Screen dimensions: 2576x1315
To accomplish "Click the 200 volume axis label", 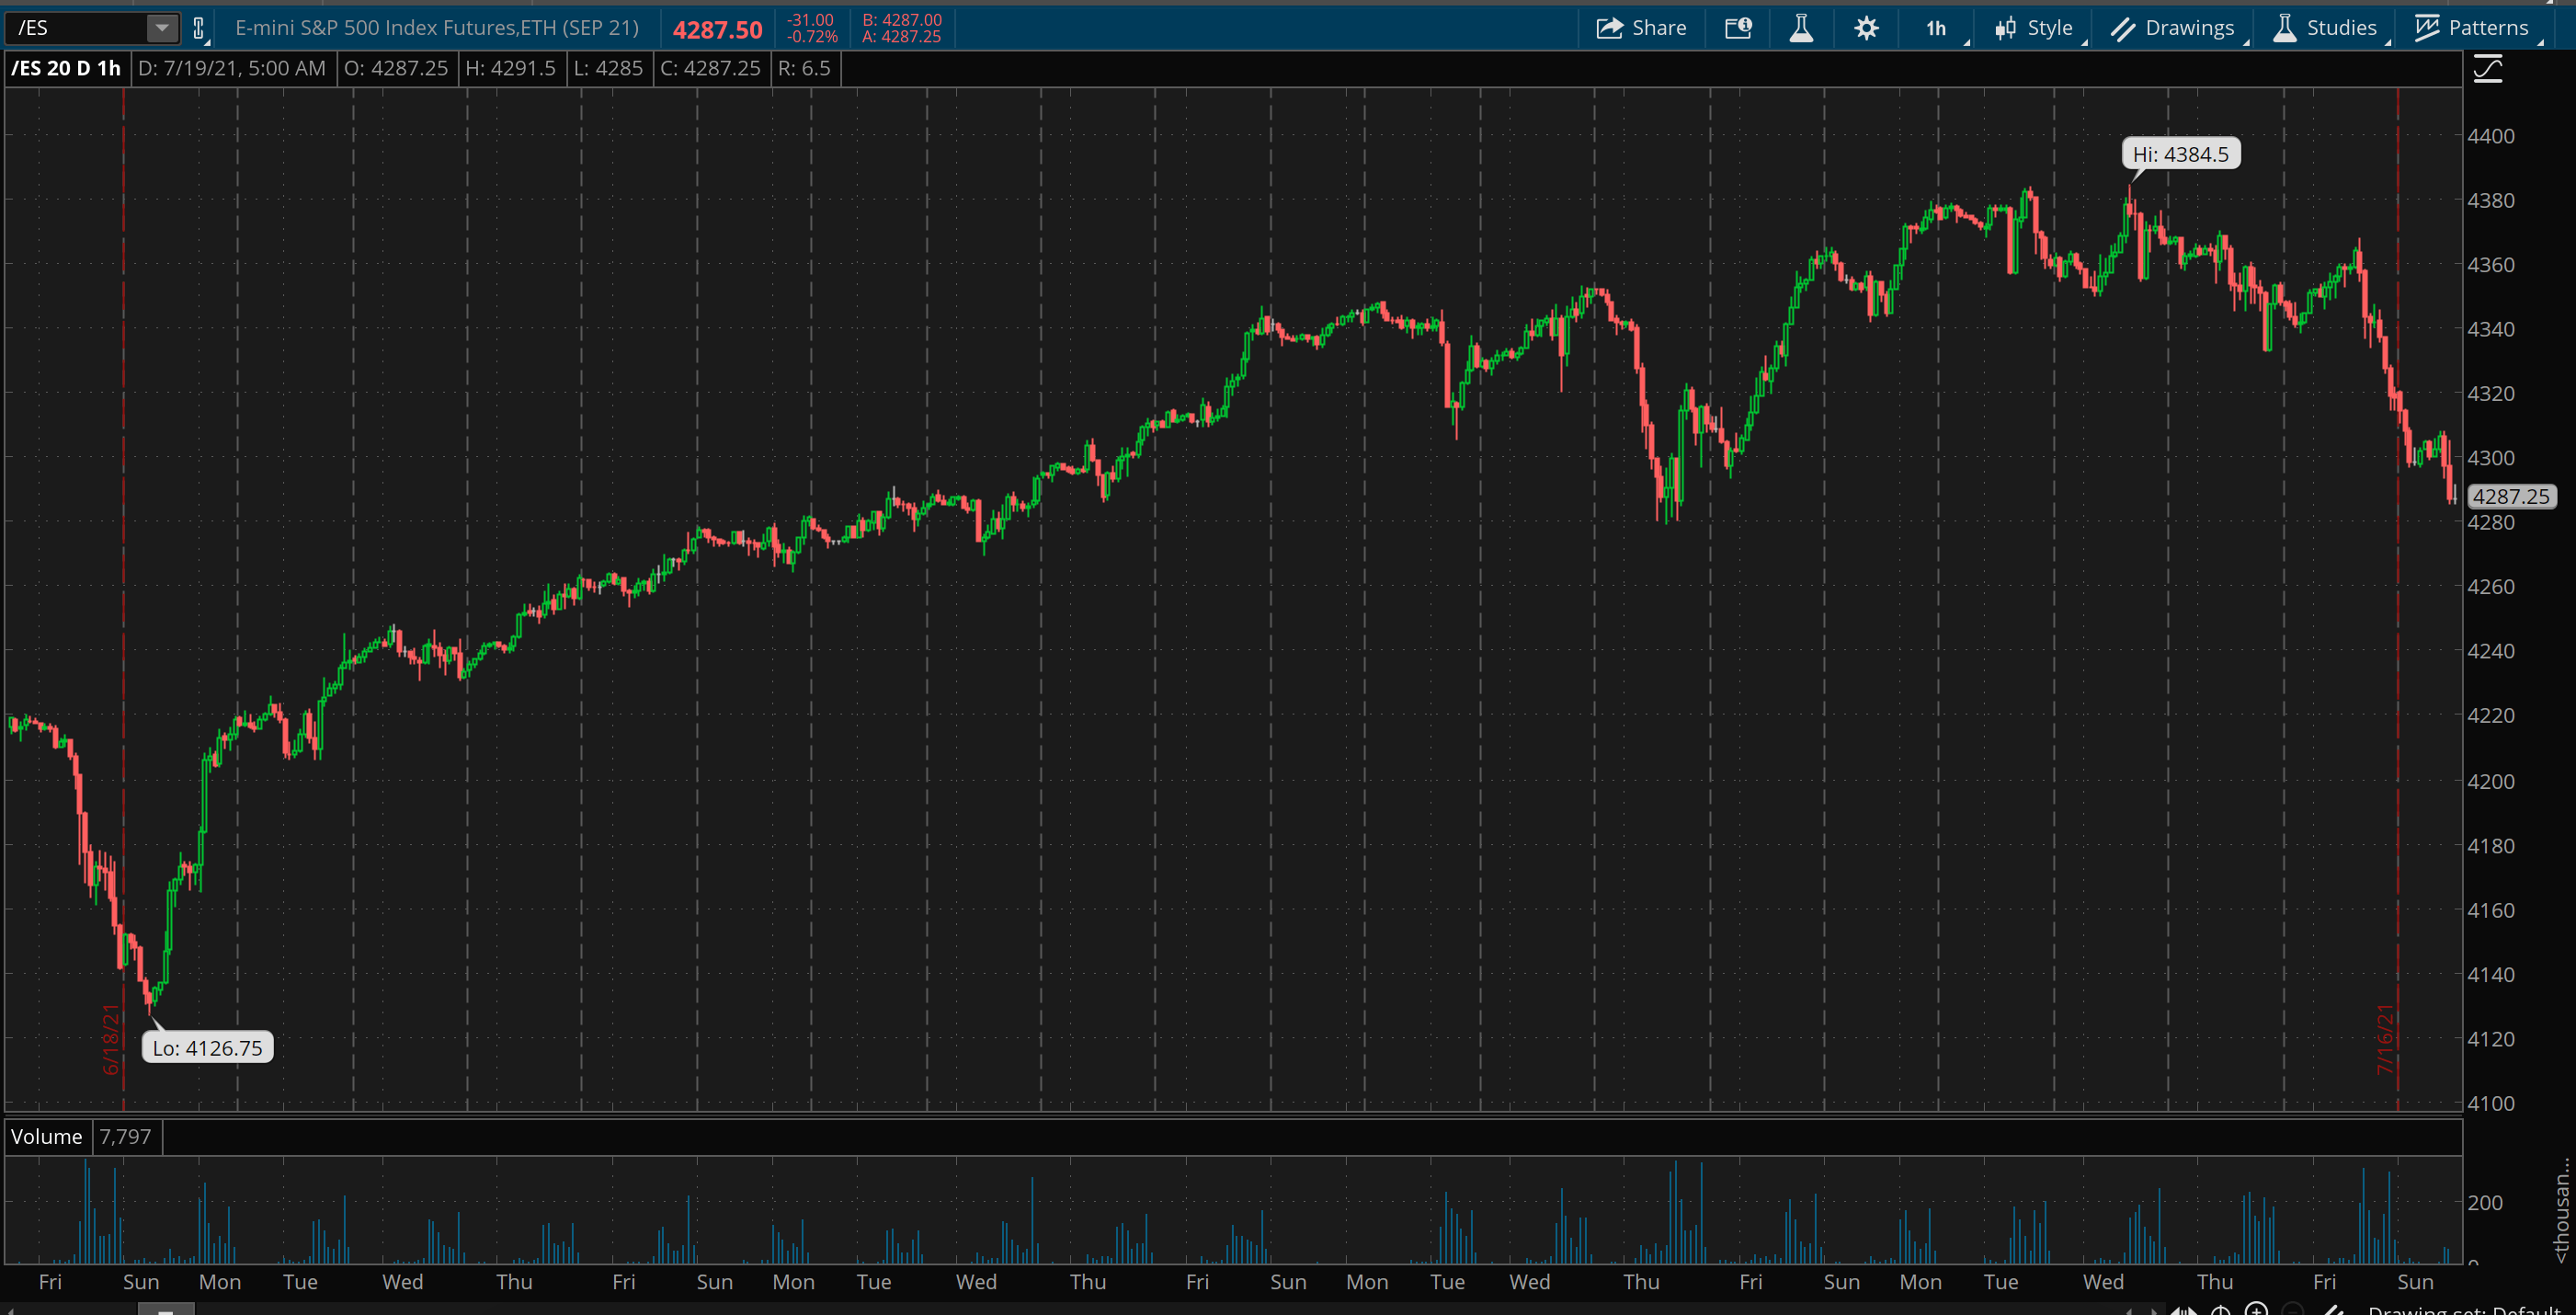I will click(2485, 1202).
